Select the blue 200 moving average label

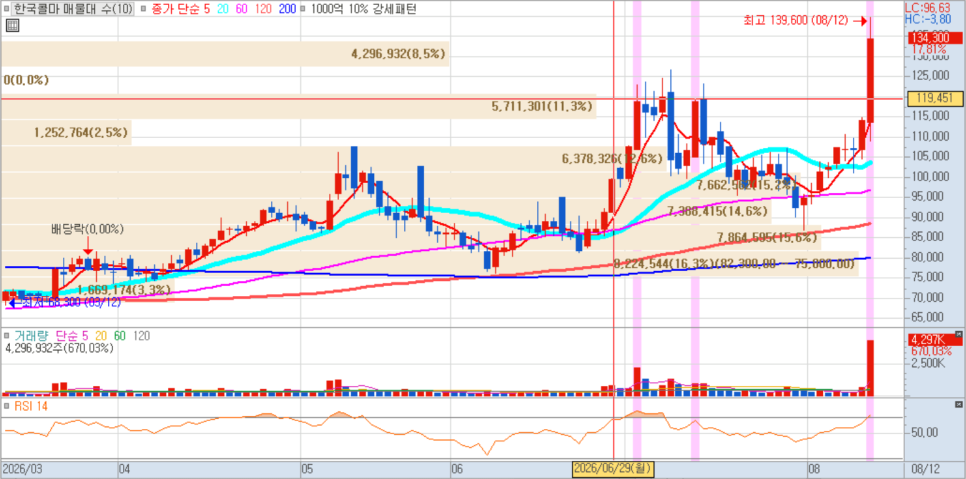point(287,9)
